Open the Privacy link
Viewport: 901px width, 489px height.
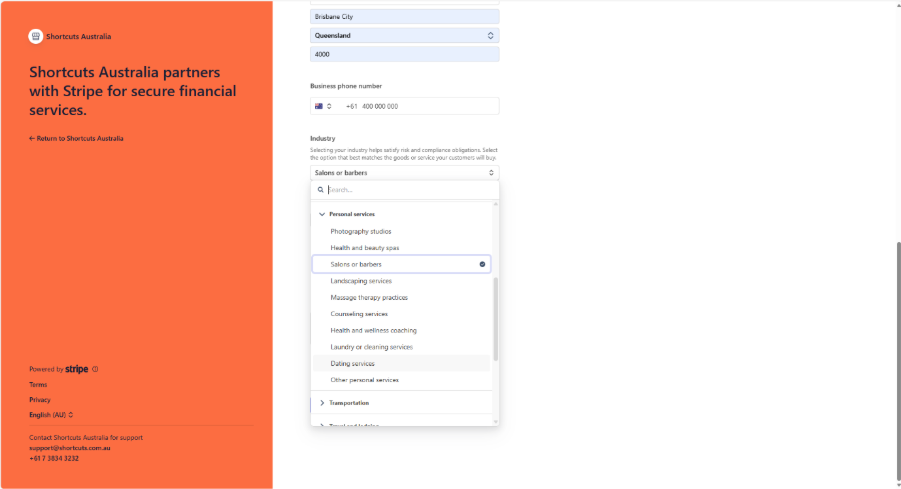(39, 399)
